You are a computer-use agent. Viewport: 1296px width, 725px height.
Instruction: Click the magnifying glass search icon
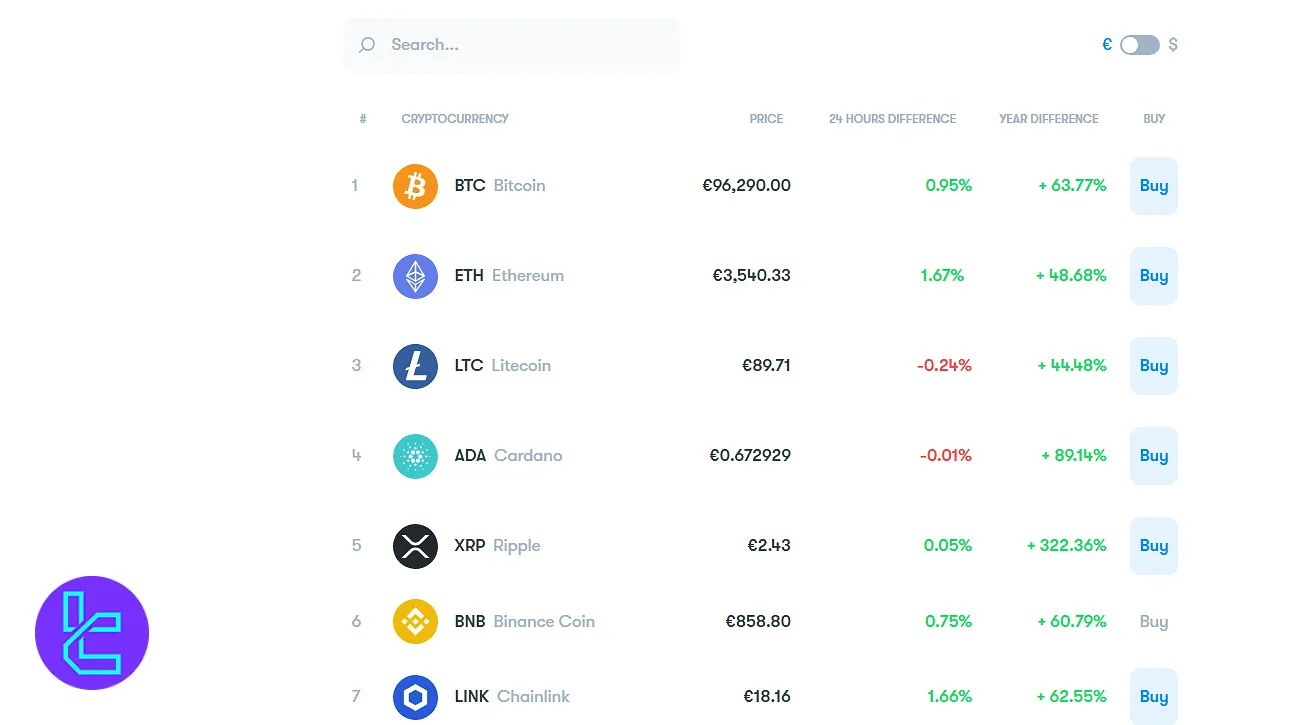[366, 44]
